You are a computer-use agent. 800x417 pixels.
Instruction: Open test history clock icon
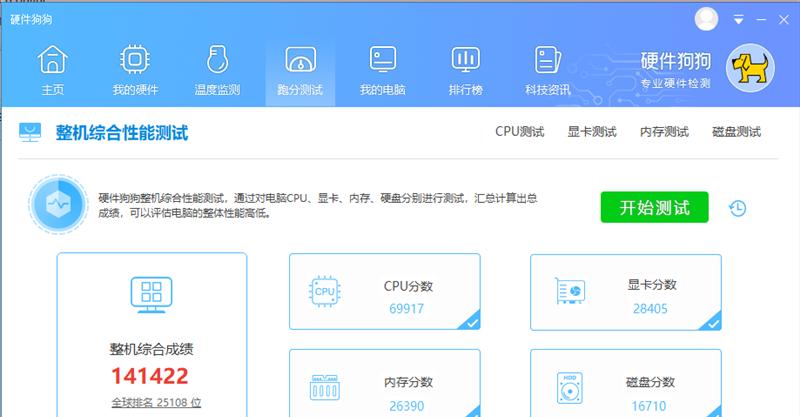[737, 208]
